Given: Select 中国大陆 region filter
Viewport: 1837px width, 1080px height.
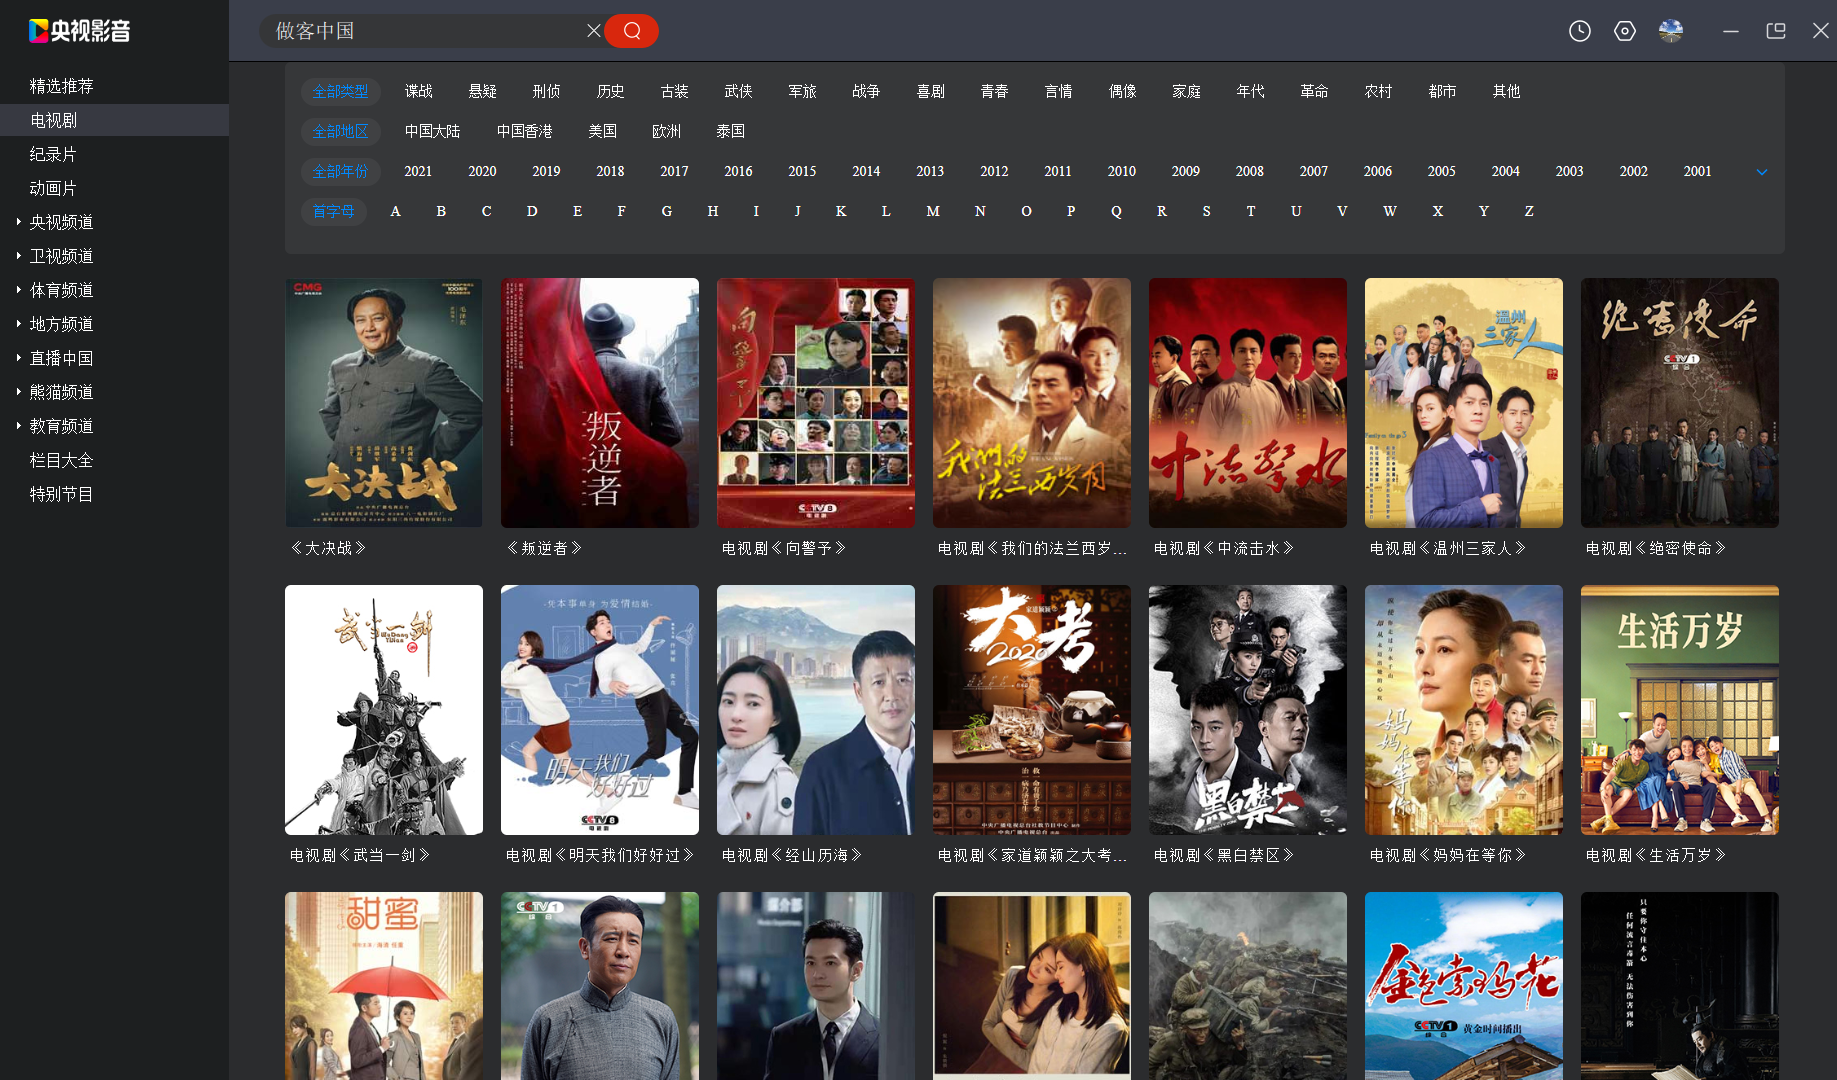Looking at the screenshot, I should point(432,131).
